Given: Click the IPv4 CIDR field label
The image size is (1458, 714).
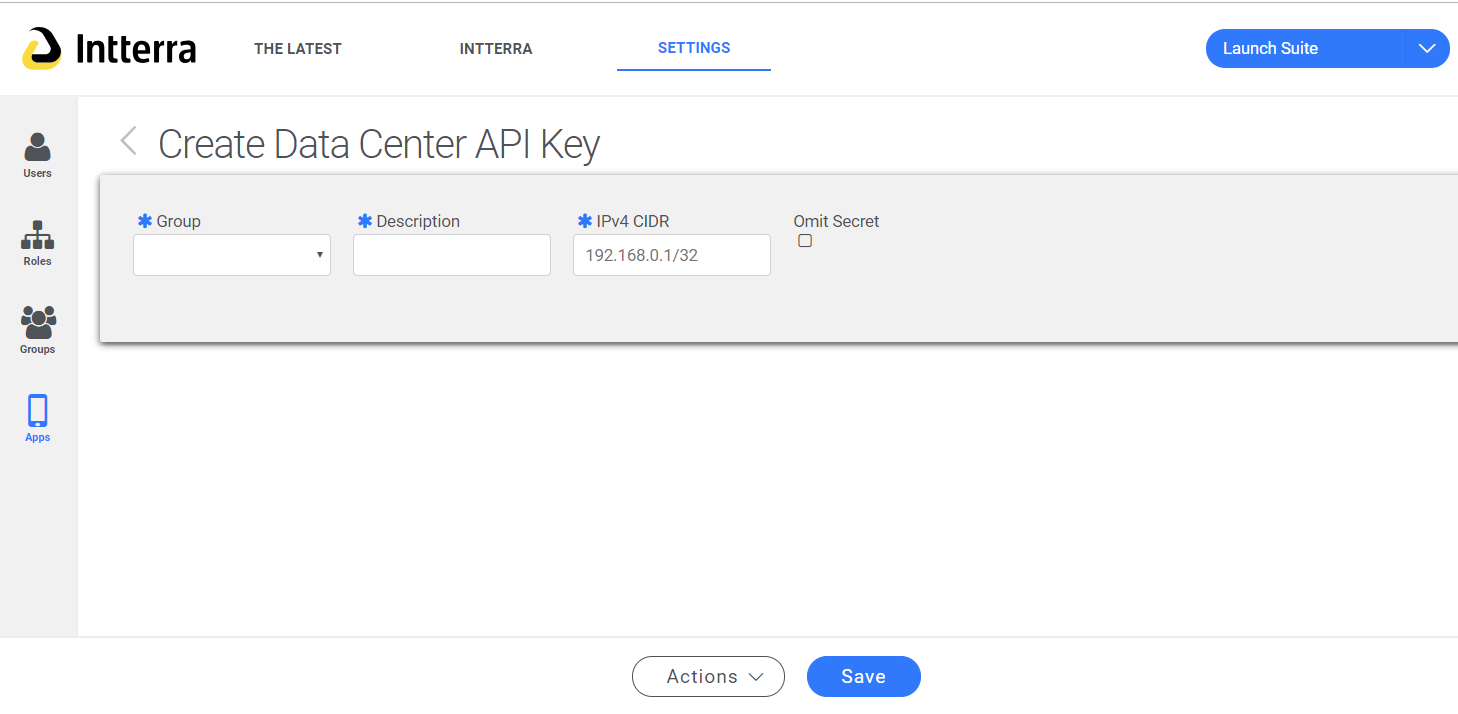Looking at the screenshot, I should click(x=633, y=221).
